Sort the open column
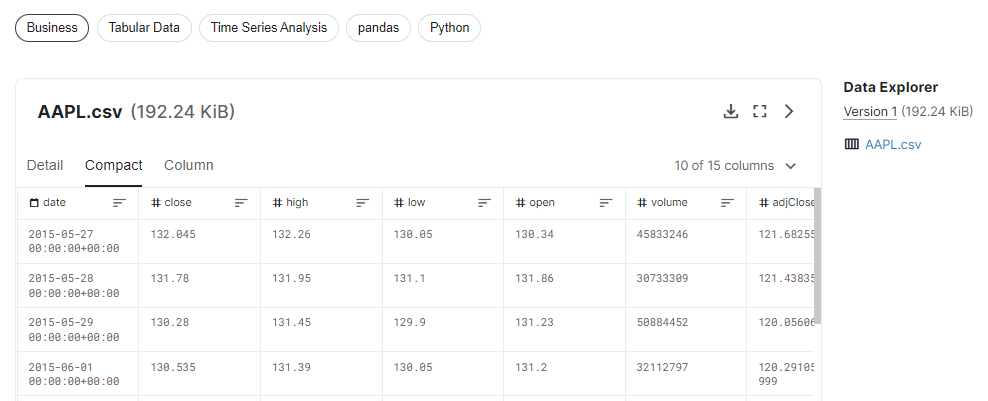The width and height of the screenshot is (988, 401). [606, 202]
